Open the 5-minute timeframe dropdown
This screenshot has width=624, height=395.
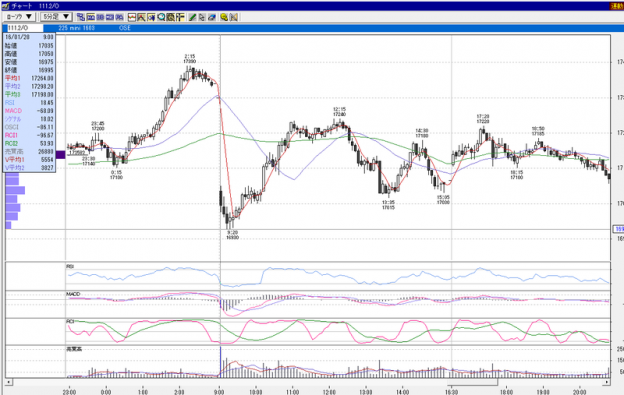click(56, 17)
